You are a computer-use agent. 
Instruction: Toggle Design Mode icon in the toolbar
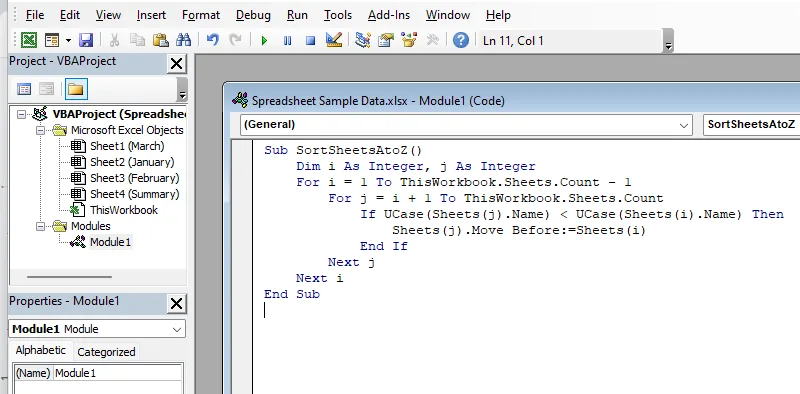334,40
